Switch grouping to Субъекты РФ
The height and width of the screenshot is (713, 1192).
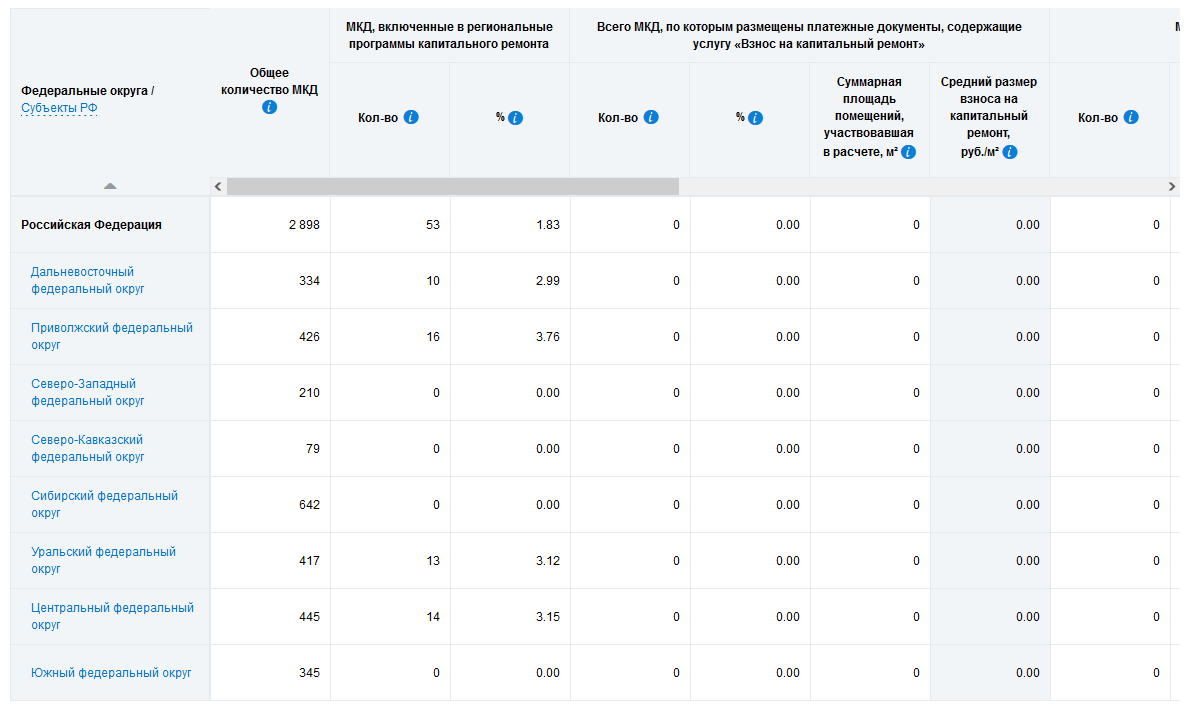59,108
